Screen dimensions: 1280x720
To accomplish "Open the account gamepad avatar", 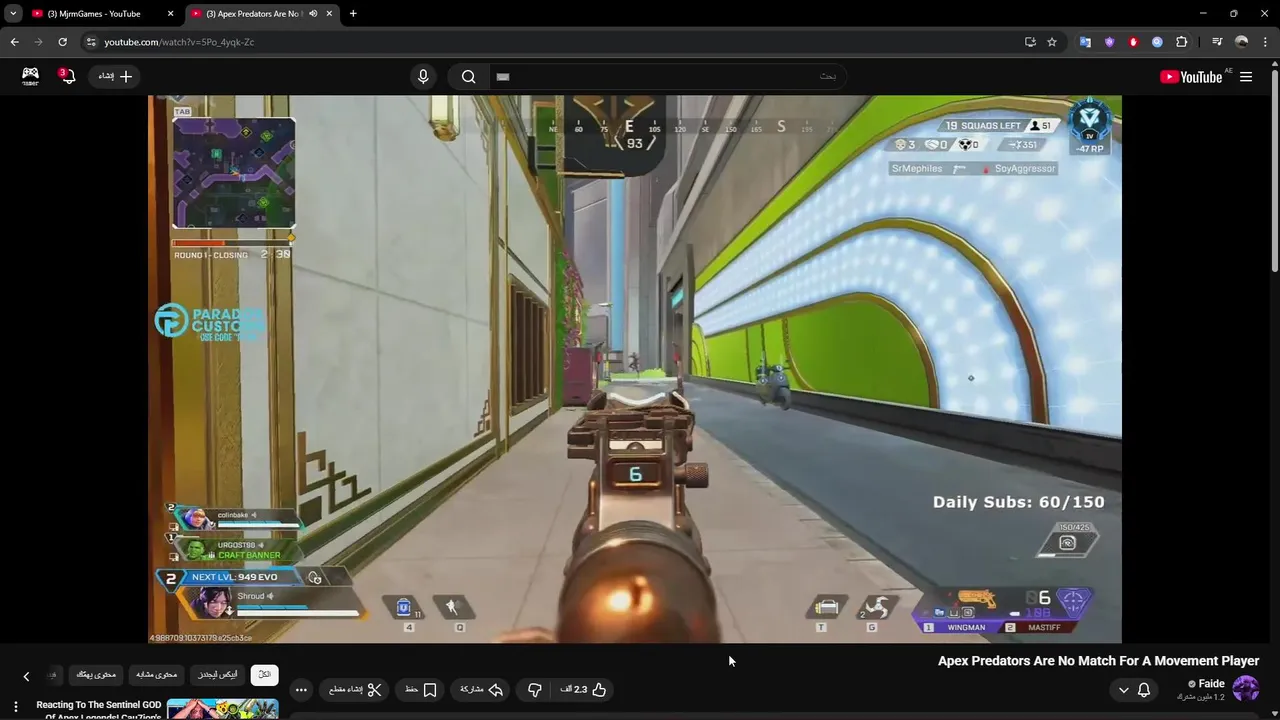I will (x=31, y=76).
